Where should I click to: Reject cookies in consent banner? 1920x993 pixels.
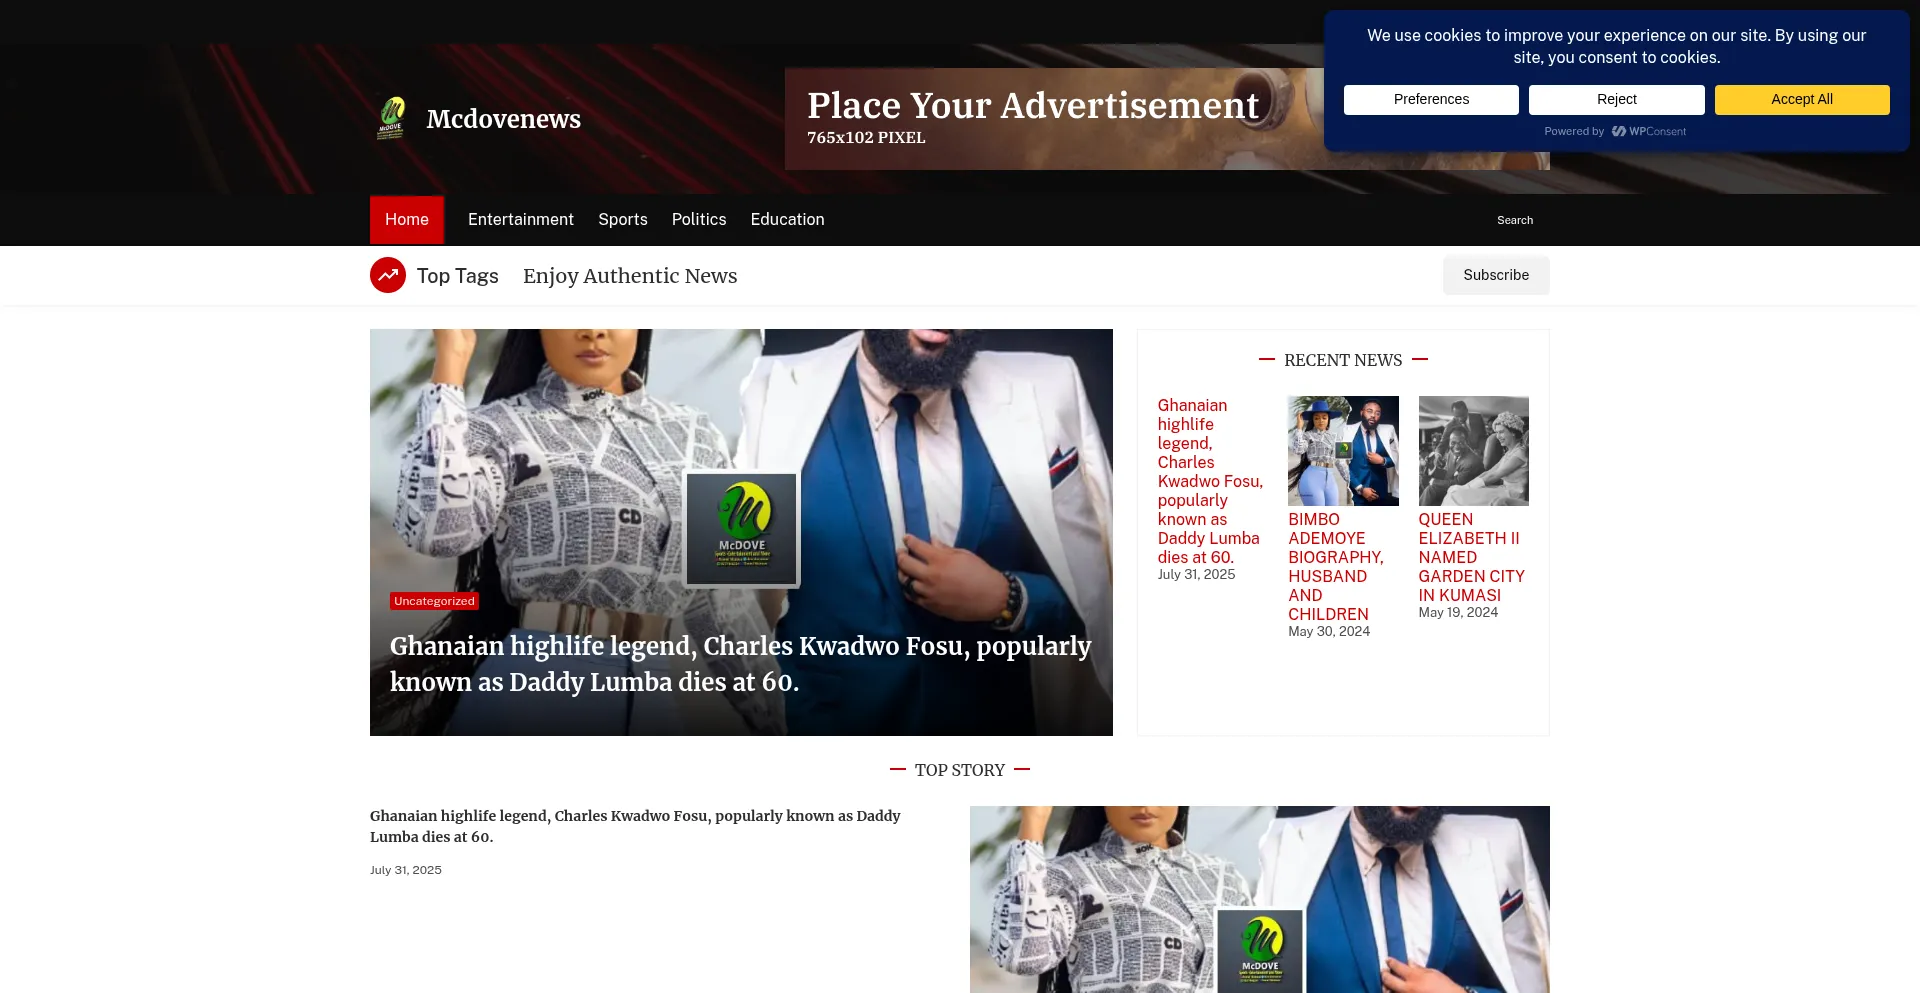click(1616, 99)
